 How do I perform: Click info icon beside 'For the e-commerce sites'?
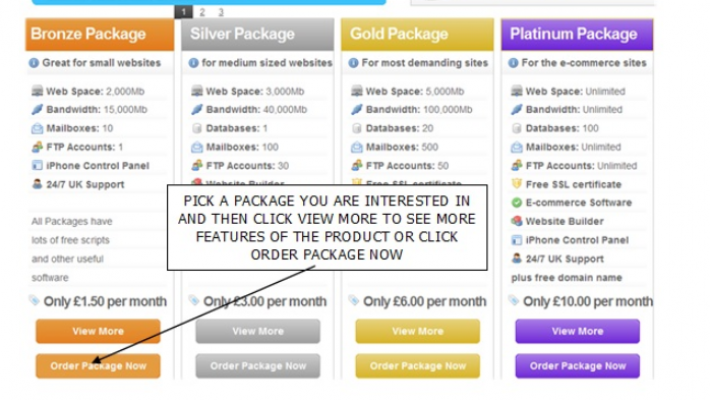click(x=514, y=63)
